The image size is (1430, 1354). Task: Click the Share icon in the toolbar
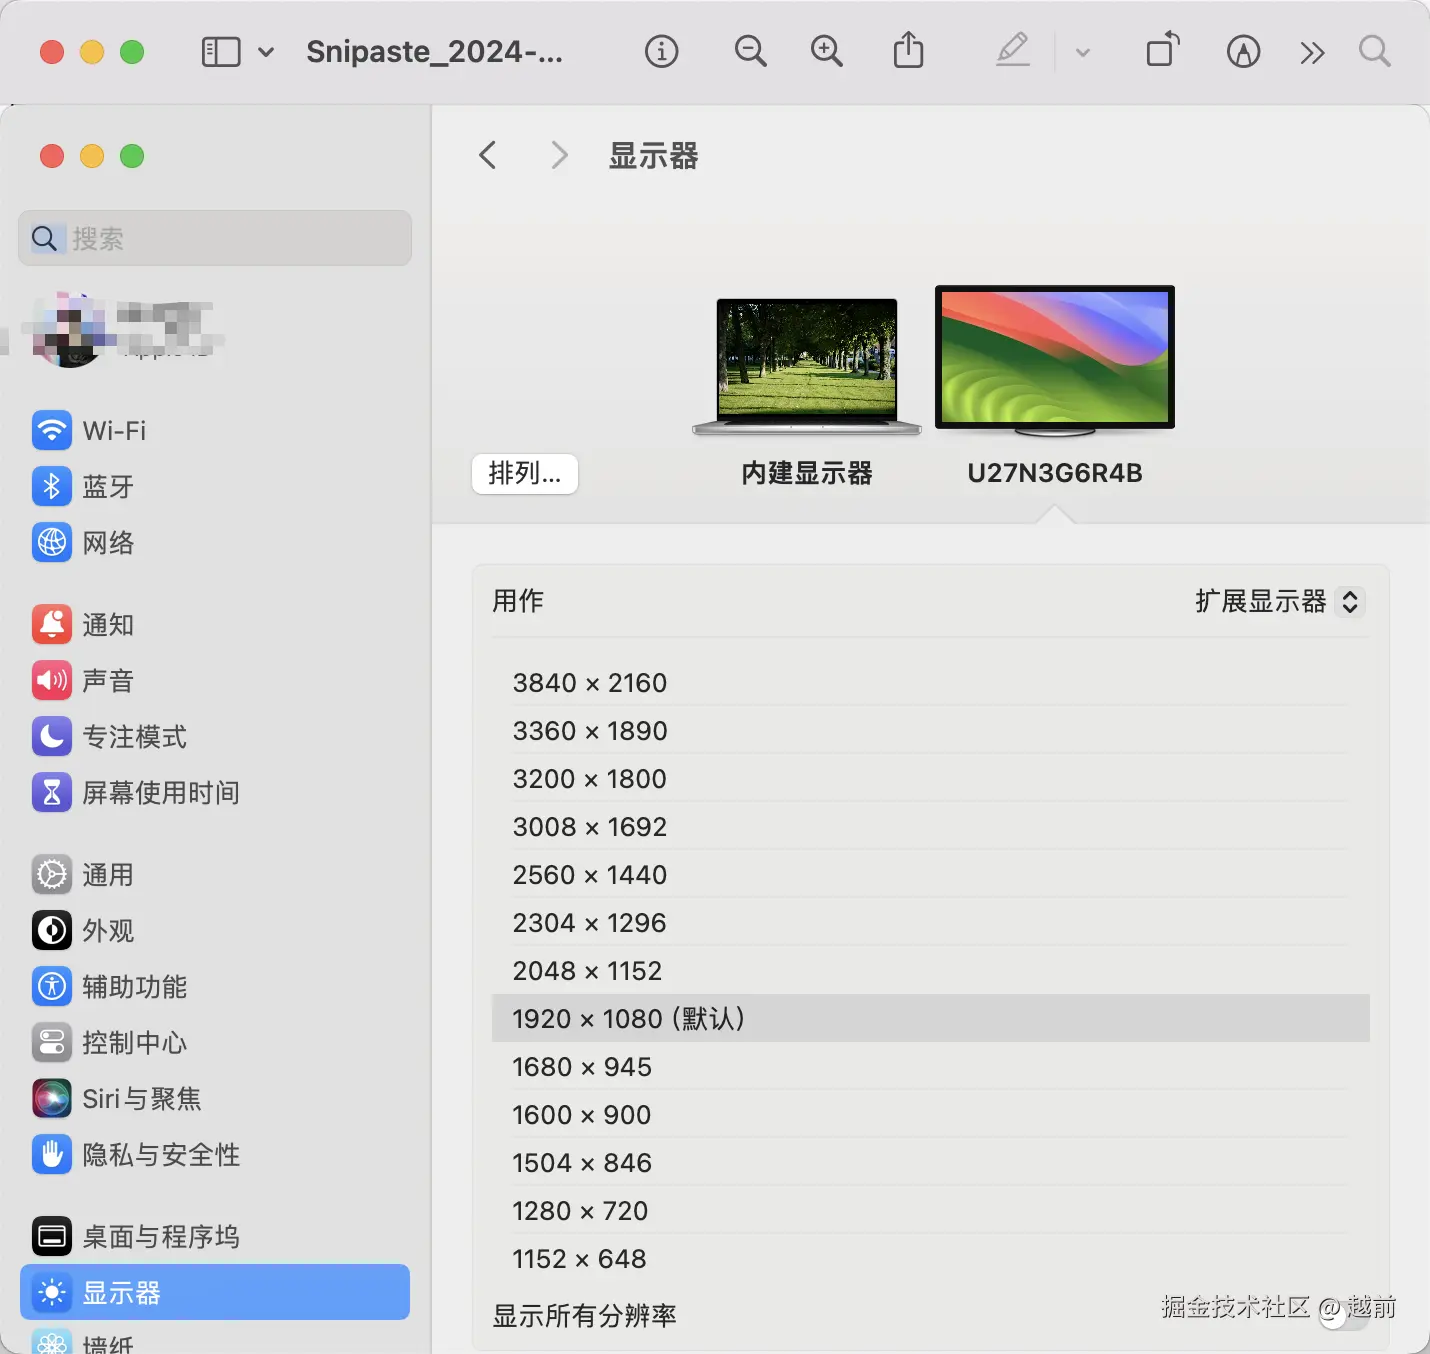point(908,51)
